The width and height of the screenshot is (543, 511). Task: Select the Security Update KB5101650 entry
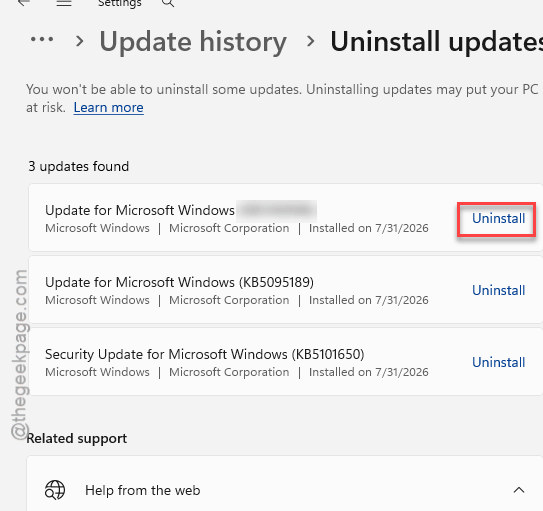click(x=286, y=362)
